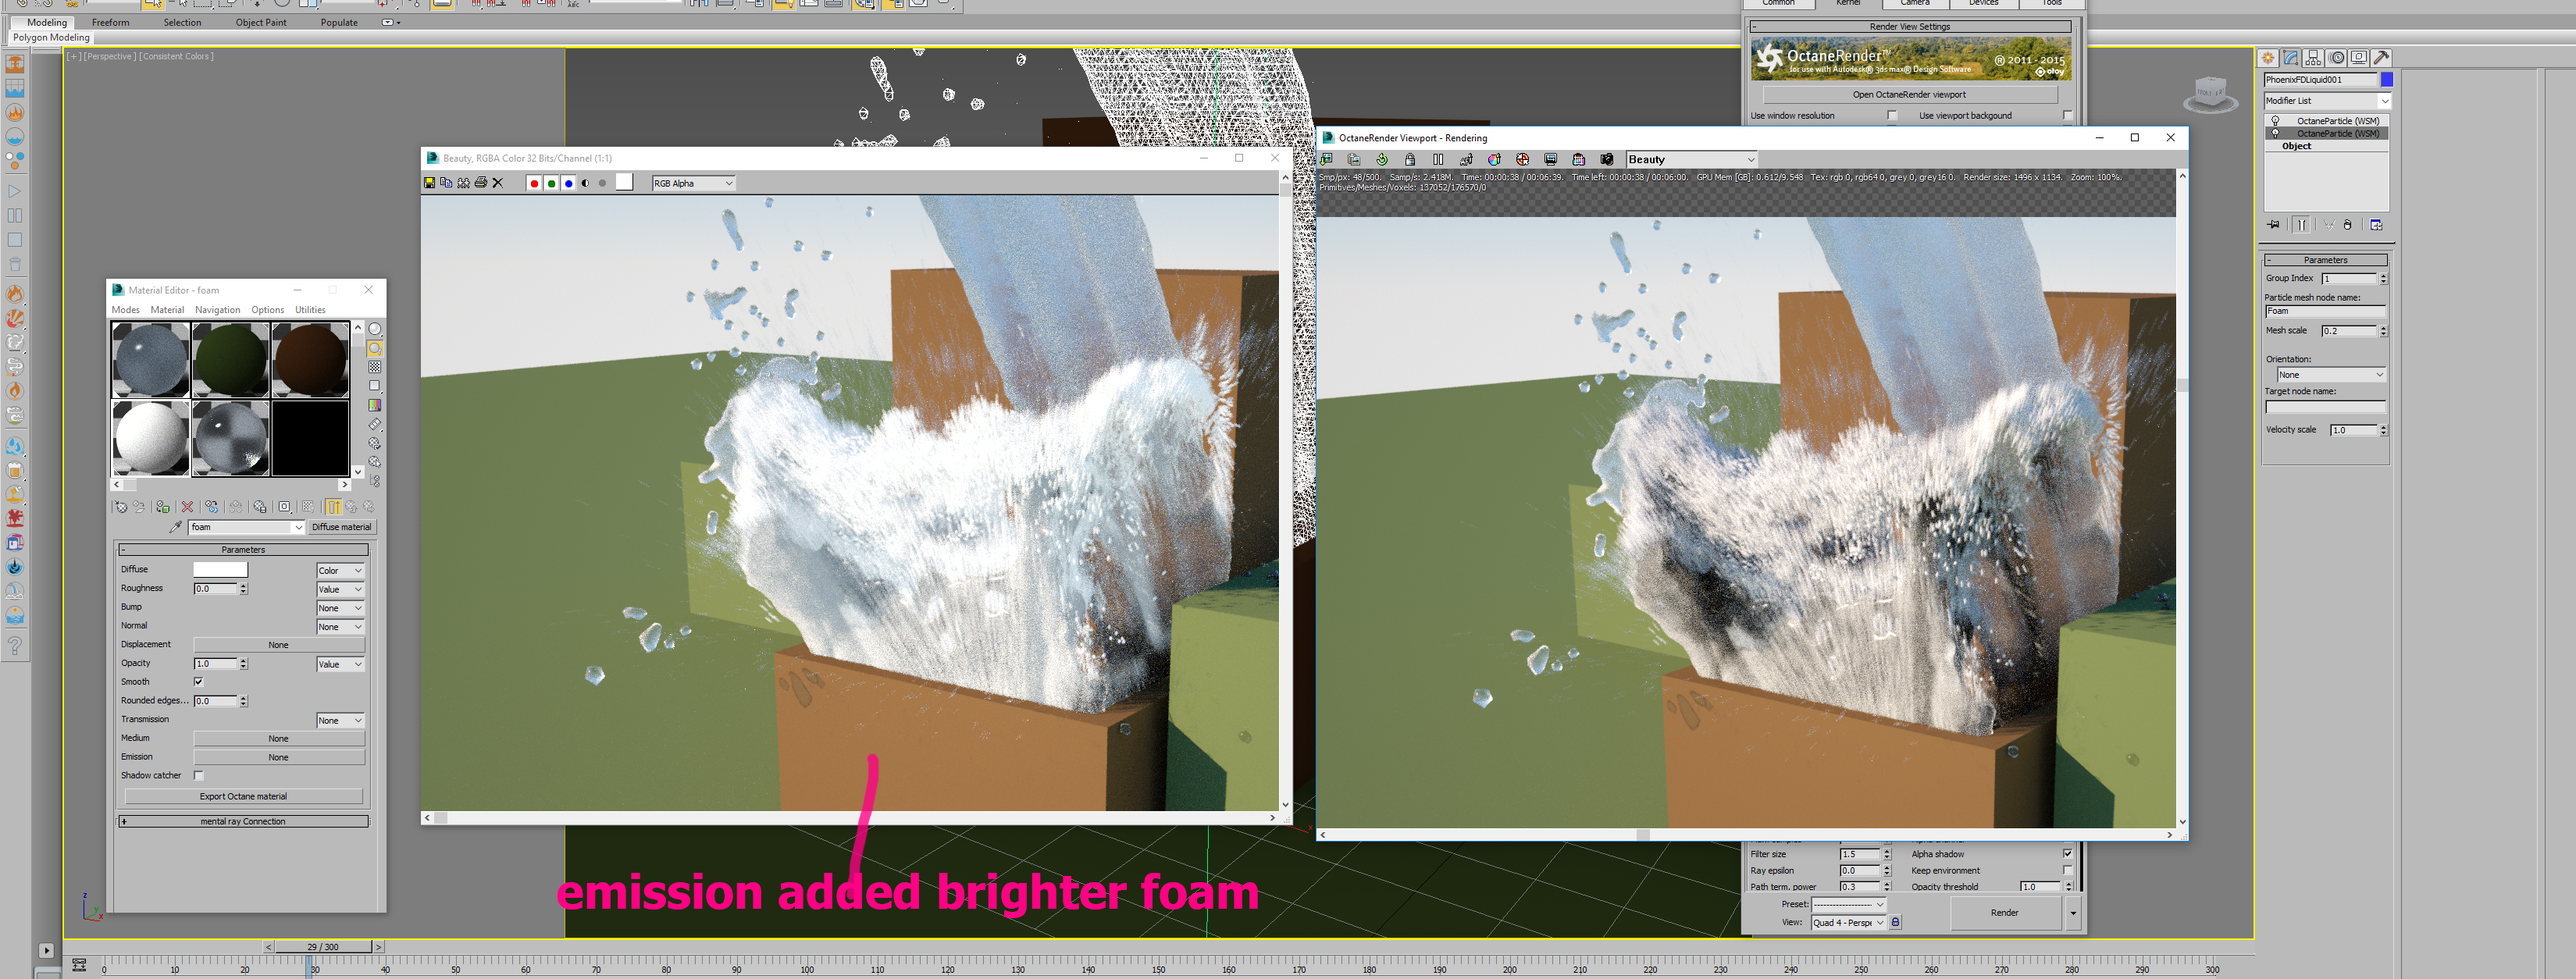Open the Utilities menu in Material Editor
This screenshot has height=979, width=2576.
[310, 310]
